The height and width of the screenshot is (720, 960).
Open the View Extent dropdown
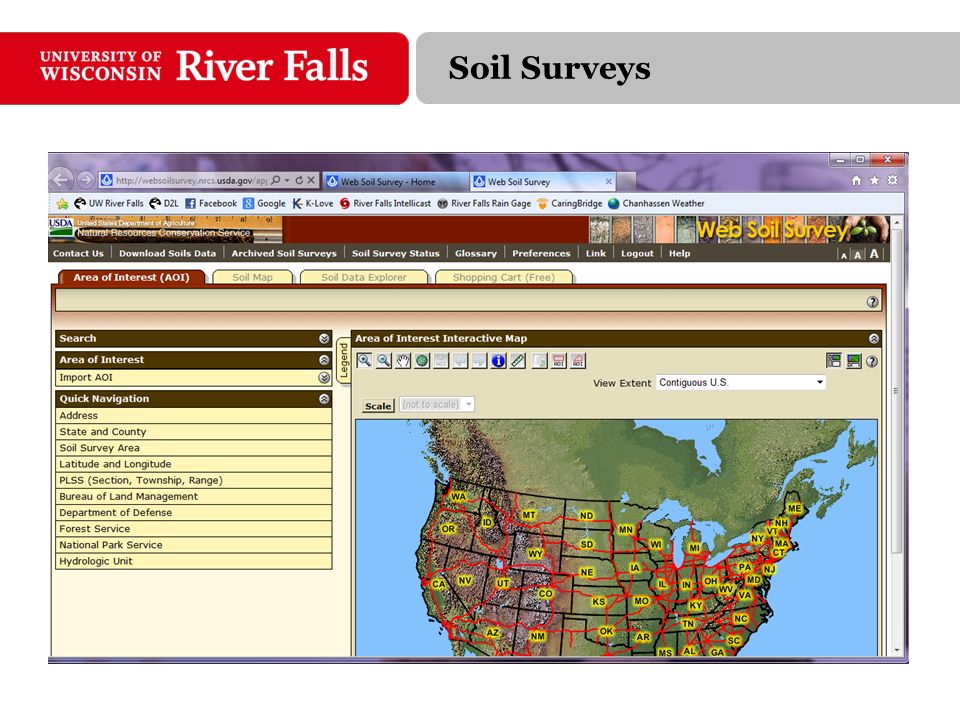[741, 383]
